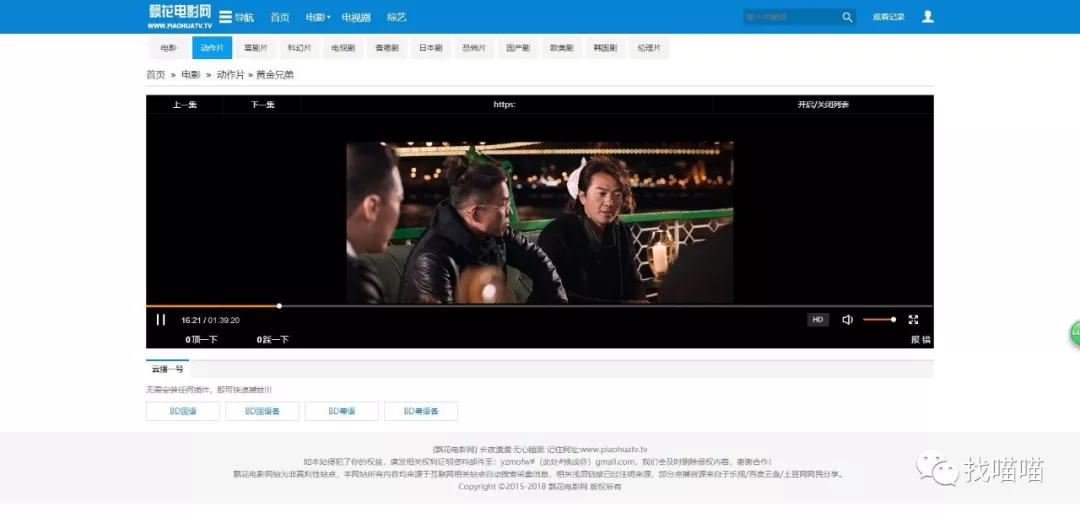Select the 动作片 category tab
Viewport: 1080px width, 518px height.
tap(212, 48)
